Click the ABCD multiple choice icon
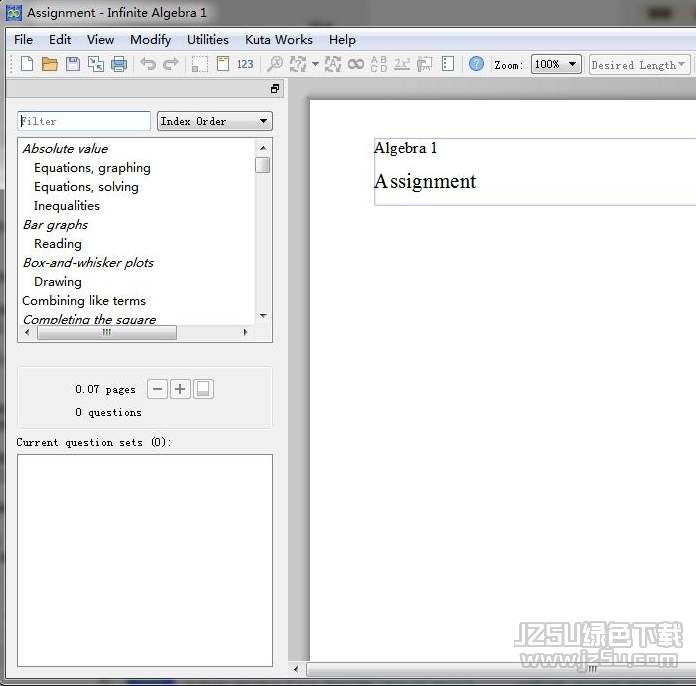This screenshot has height=686, width=696. pyautogui.click(x=379, y=64)
